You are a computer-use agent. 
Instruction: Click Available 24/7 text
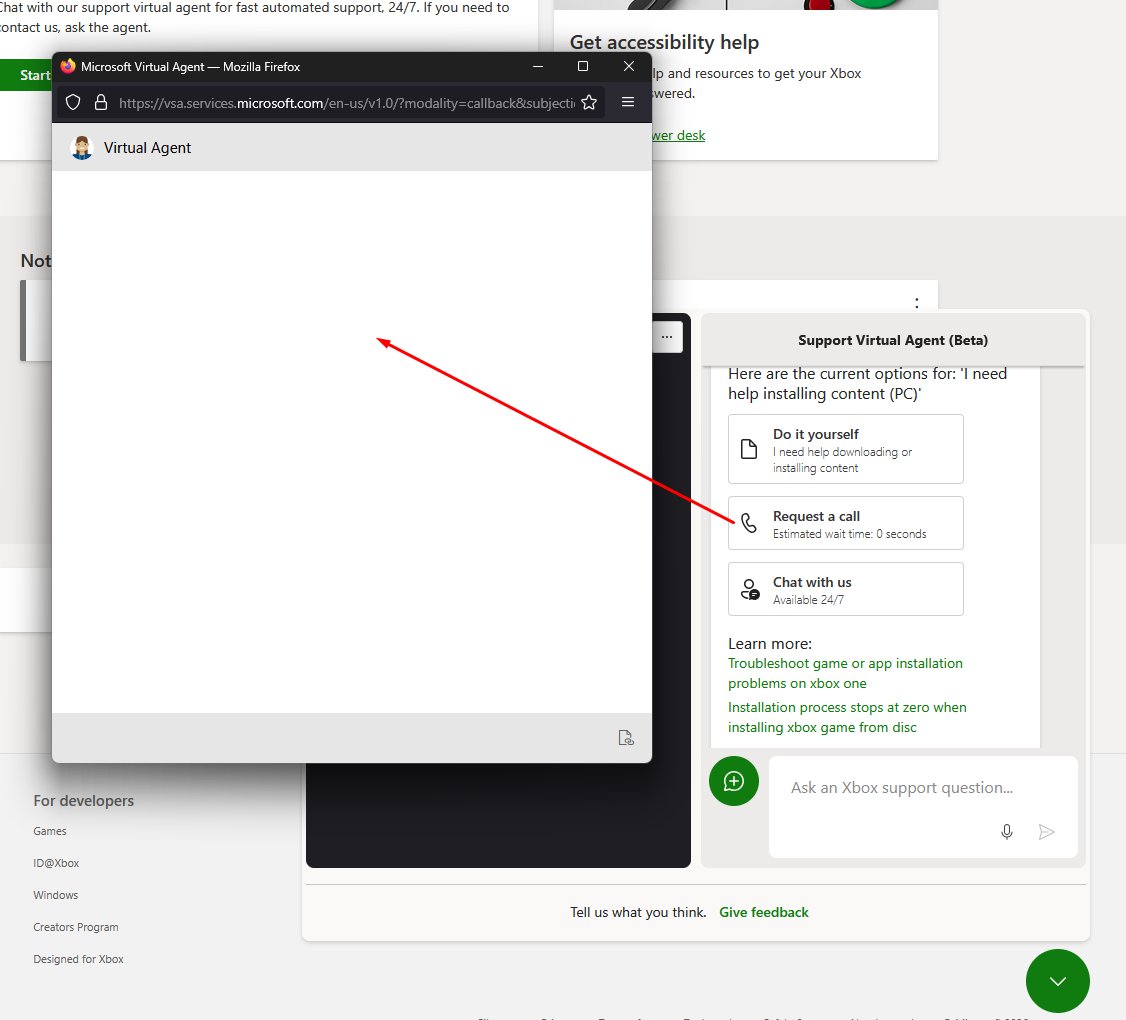(808, 600)
